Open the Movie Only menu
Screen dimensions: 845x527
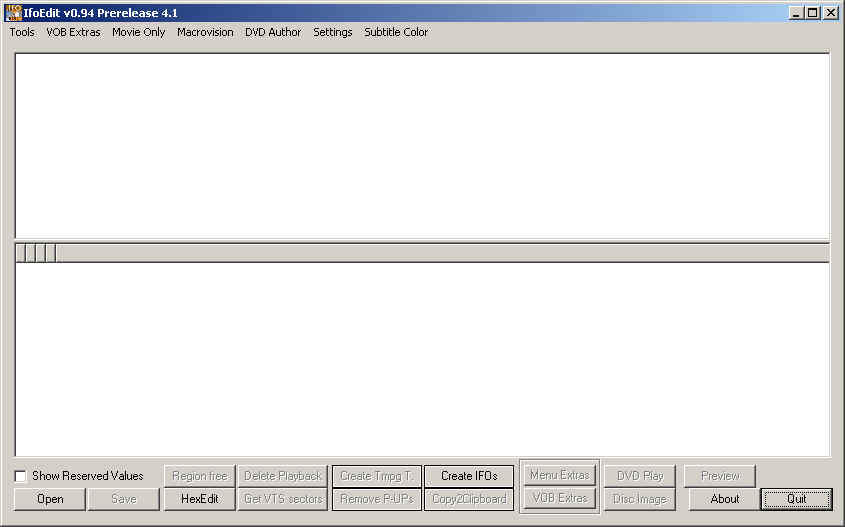pos(138,32)
